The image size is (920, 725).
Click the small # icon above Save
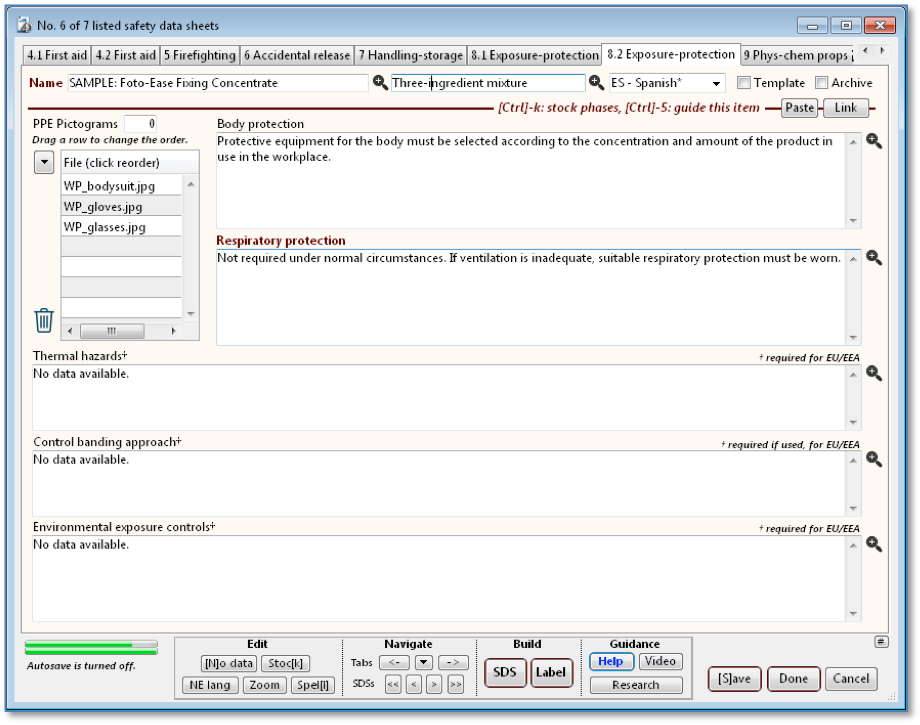coord(881,642)
